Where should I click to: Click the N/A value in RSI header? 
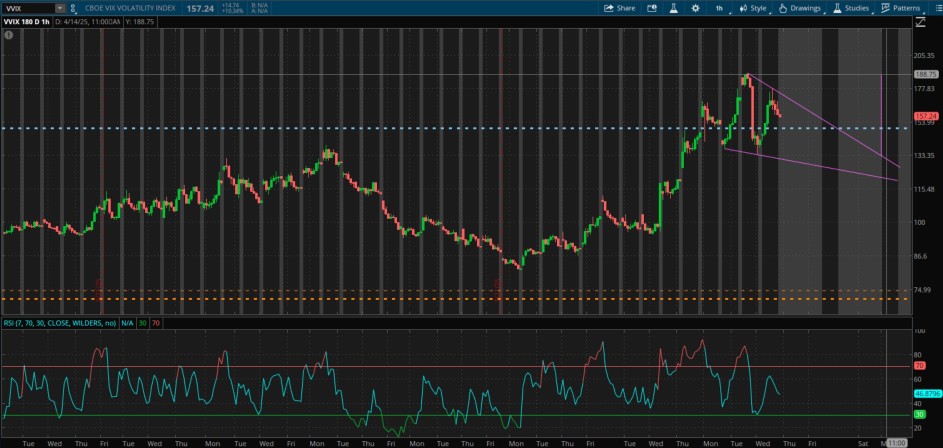pyautogui.click(x=127, y=323)
